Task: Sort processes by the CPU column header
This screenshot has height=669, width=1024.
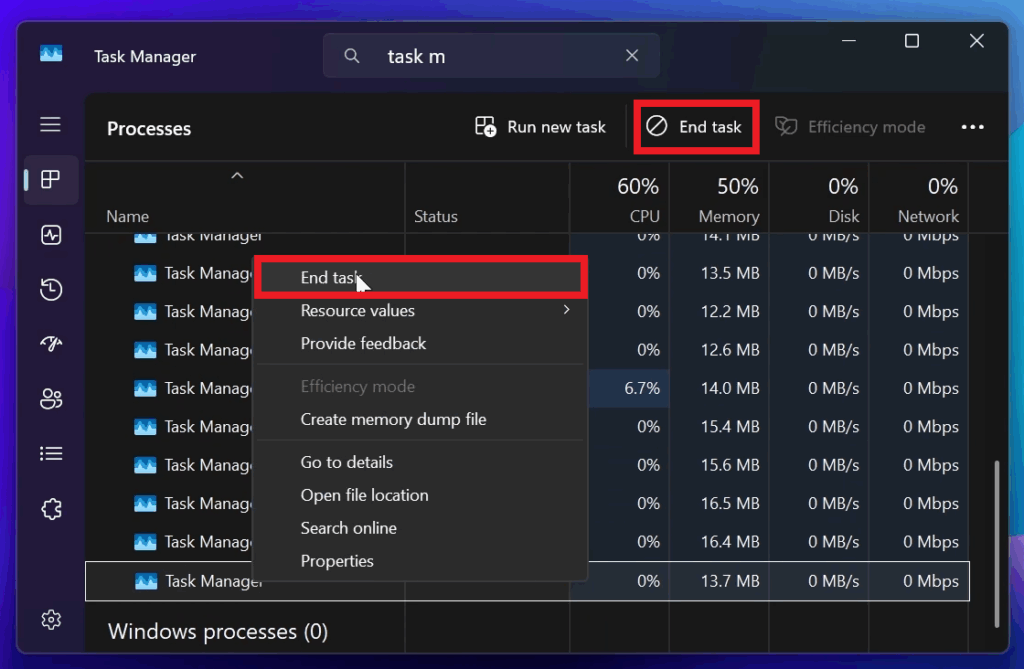Action: point(637,200)
